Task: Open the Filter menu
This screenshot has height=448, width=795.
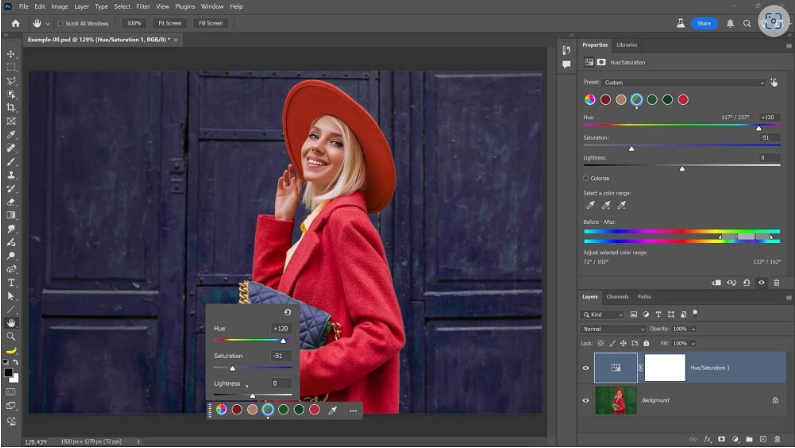Action: pyautogui.click(x=143, y=7)
